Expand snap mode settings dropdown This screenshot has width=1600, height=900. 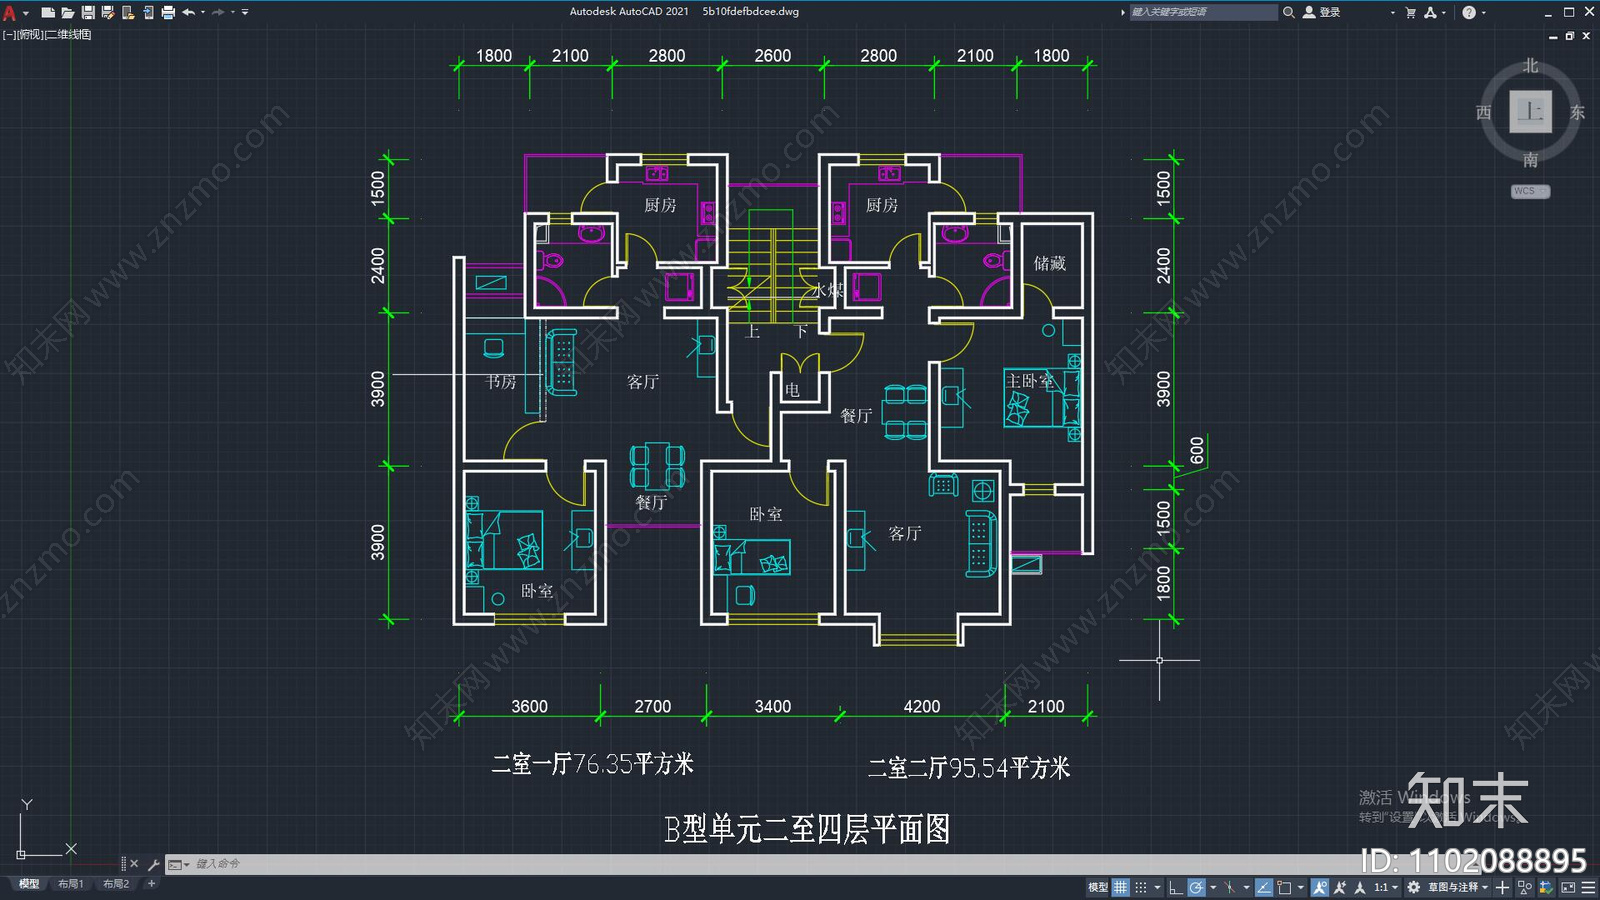1157,887
